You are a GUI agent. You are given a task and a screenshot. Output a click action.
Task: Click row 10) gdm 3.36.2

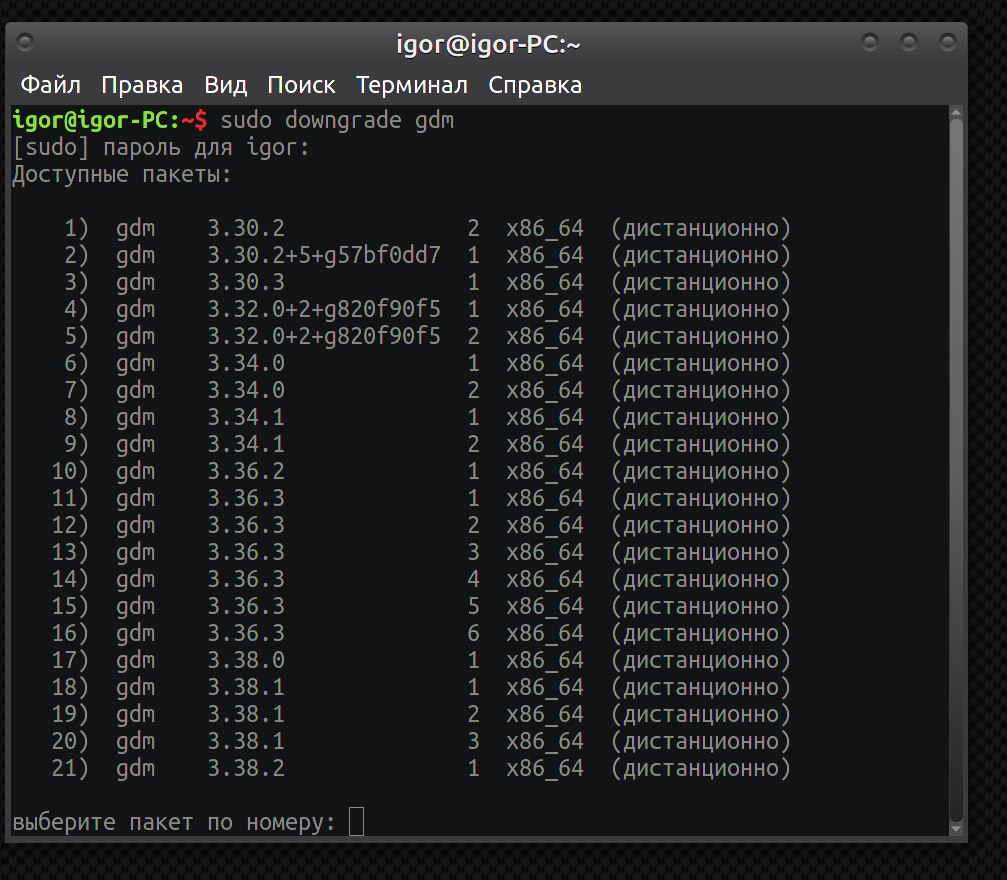[421, 471]
